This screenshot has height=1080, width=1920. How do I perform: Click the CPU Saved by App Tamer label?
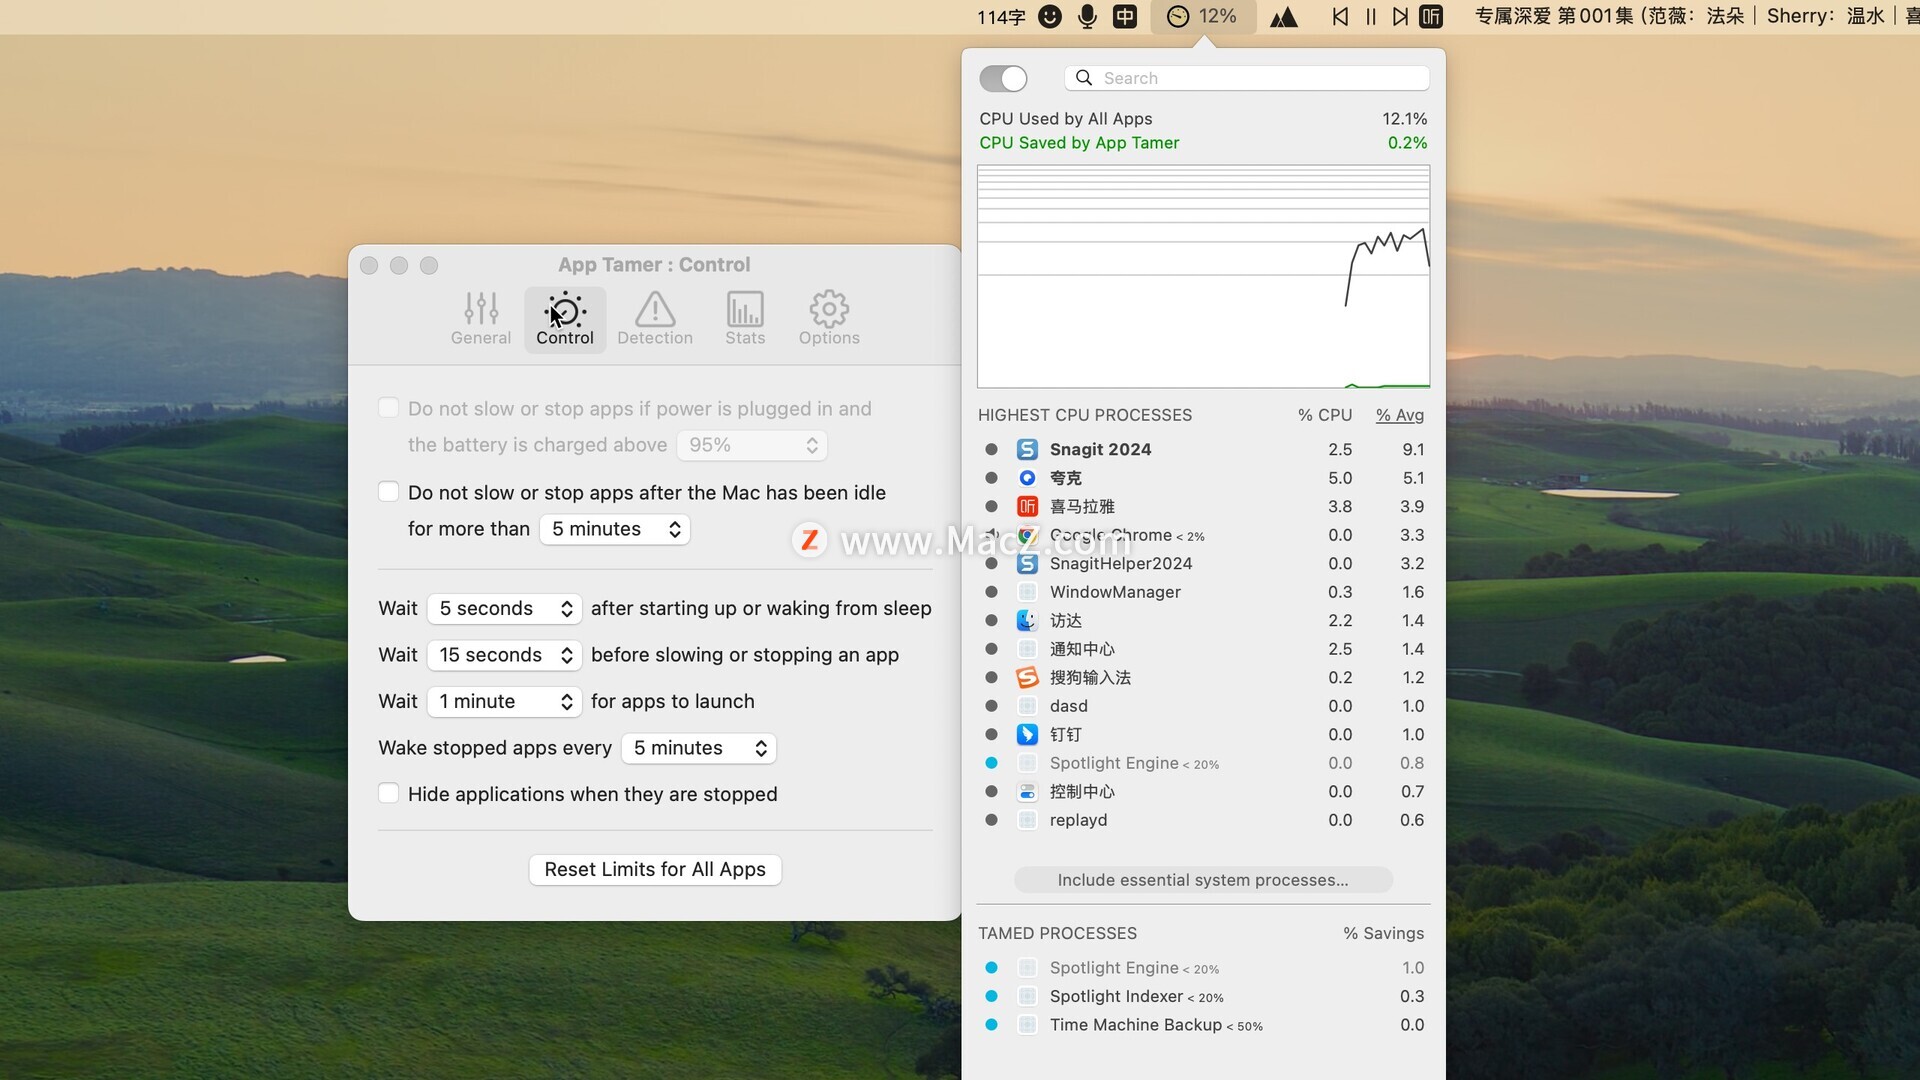pos(1079,143)
